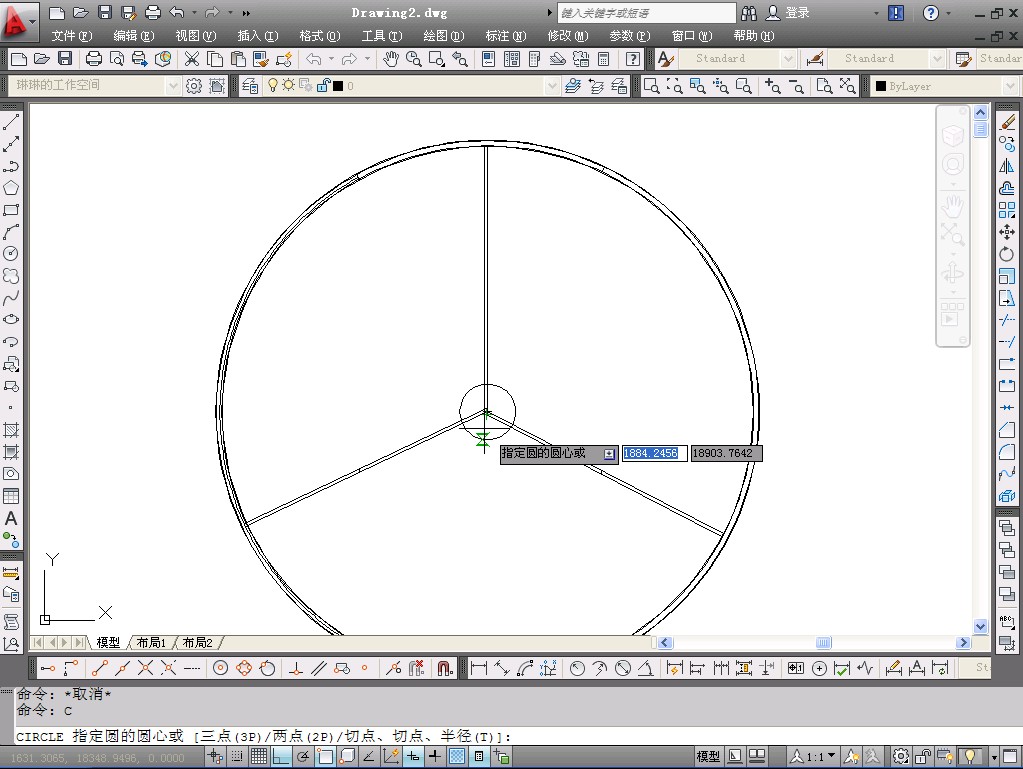The image size is (1023, 769).
Task: Switch to the 布局1 layout tab
Action: click(151, 642)
